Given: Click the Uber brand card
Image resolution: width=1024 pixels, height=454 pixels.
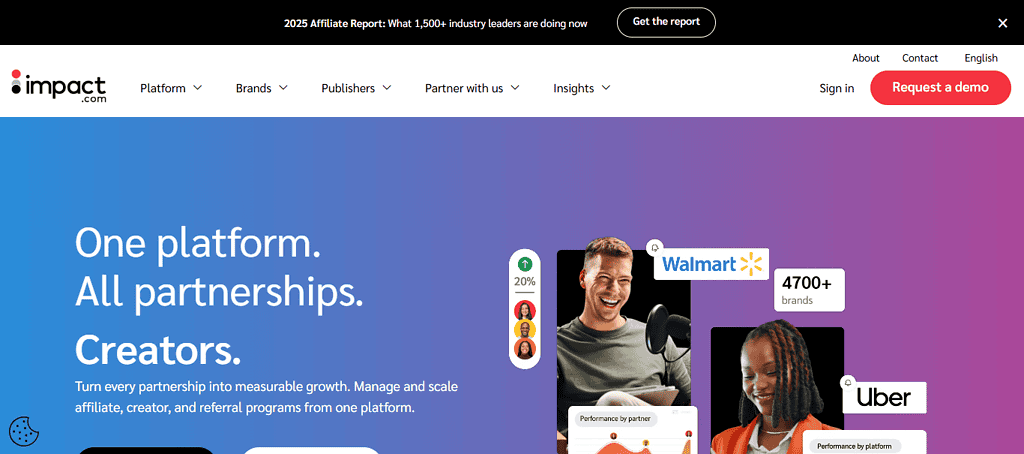Looking at the screenshot, I should pos(884,398).
